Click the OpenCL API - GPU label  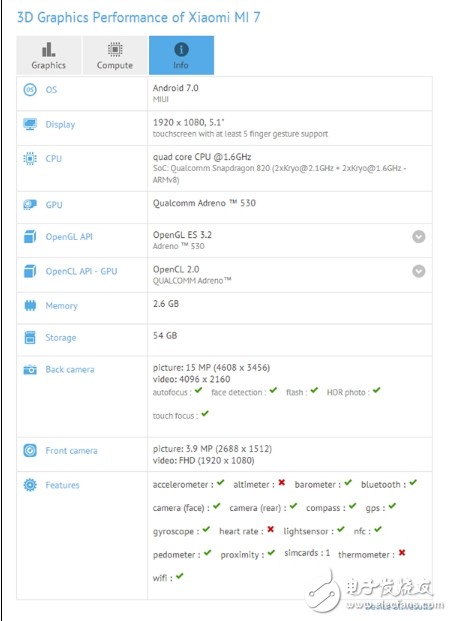(x=81, y=271)
